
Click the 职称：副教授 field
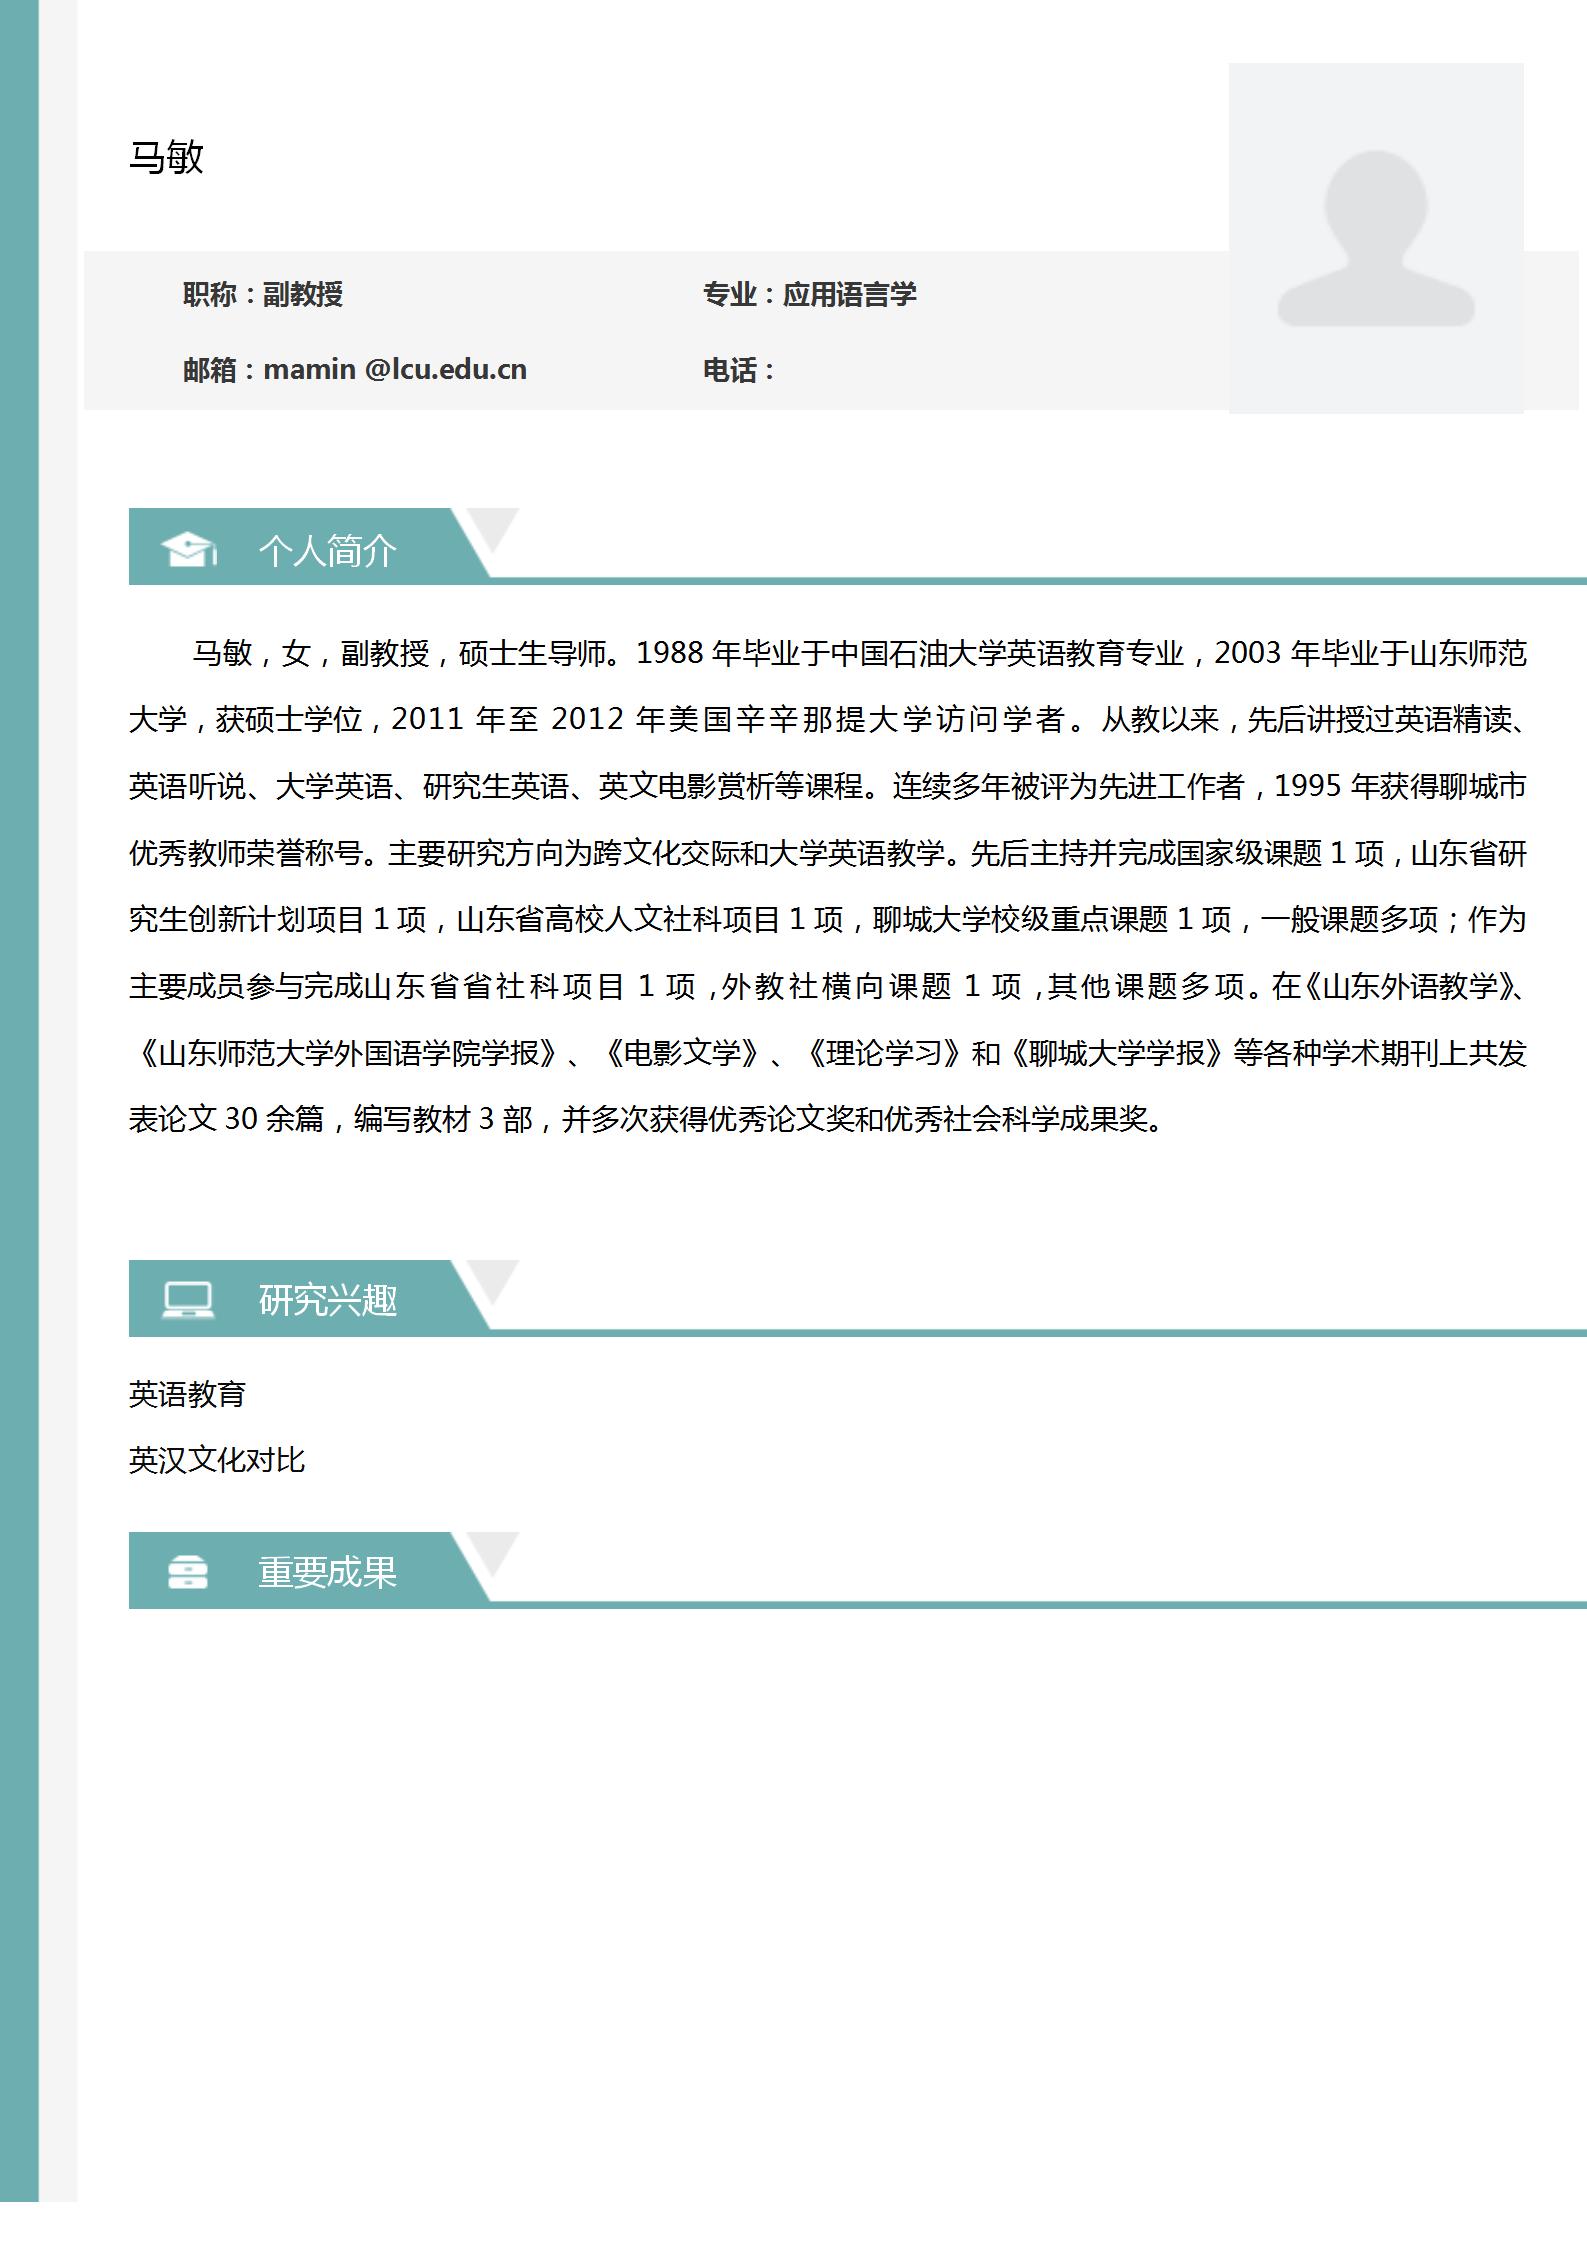point(263,294)
